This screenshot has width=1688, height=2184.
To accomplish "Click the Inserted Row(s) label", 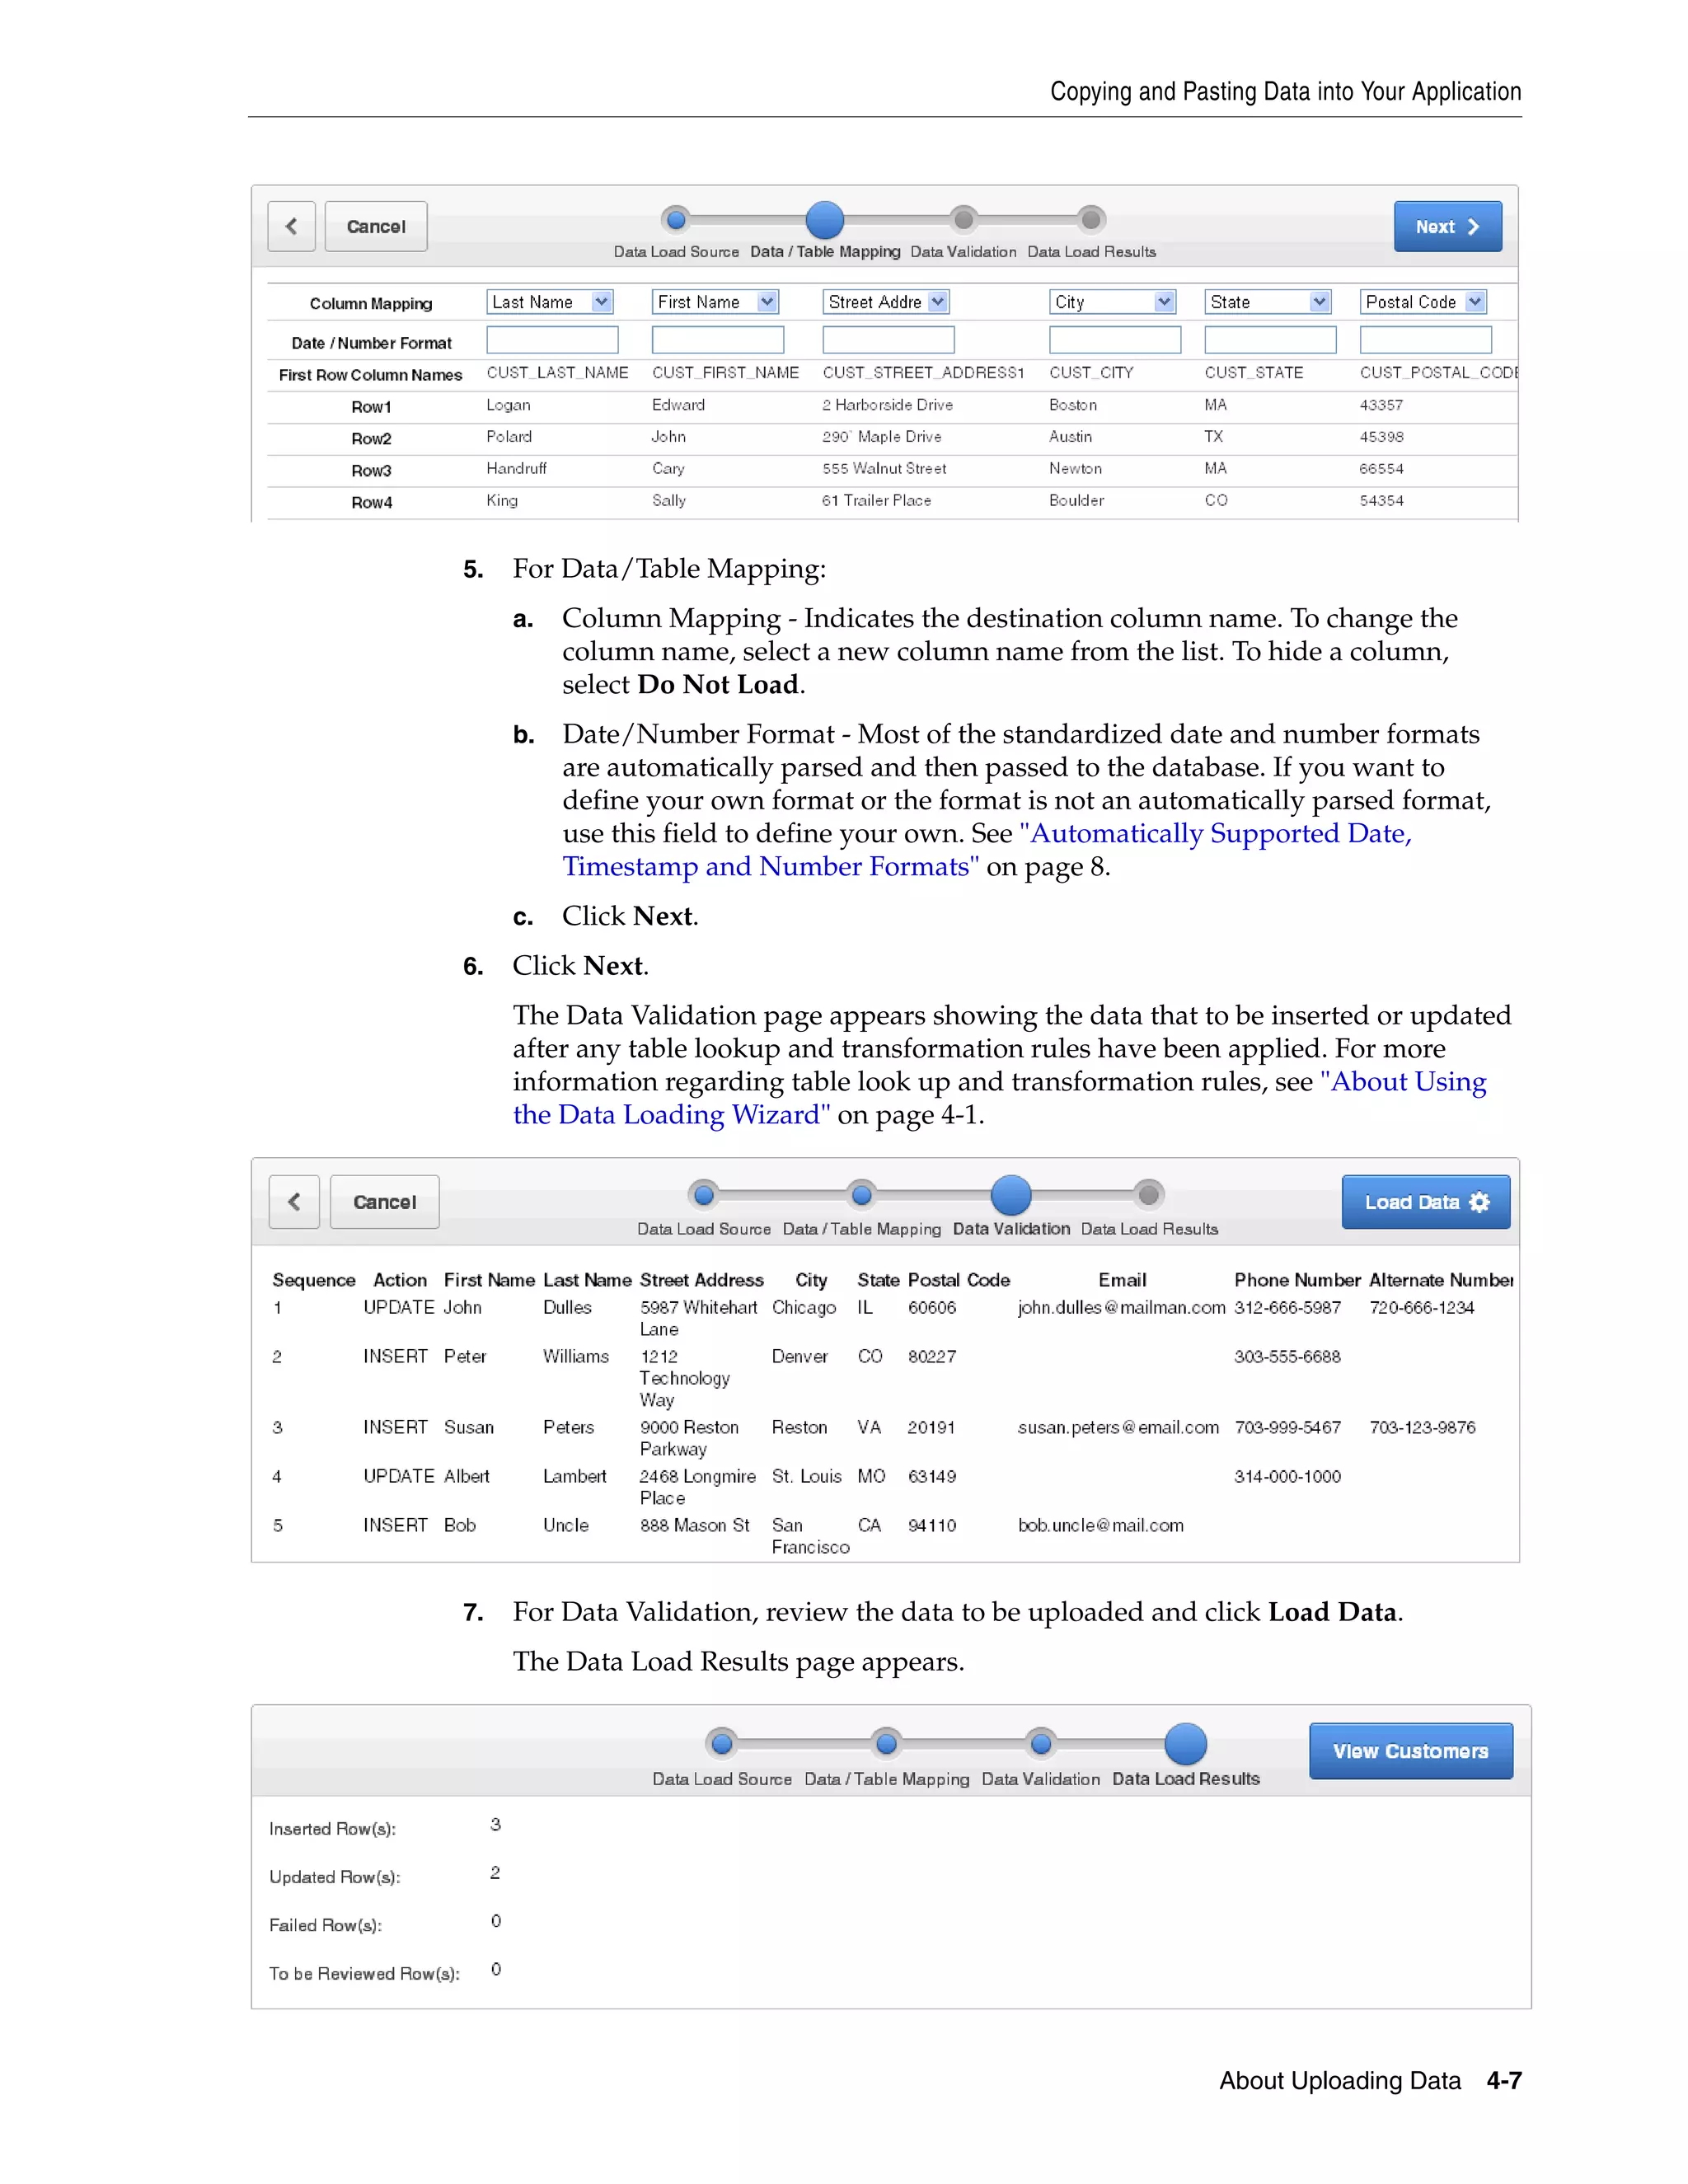I will [x=332, y=1828].
